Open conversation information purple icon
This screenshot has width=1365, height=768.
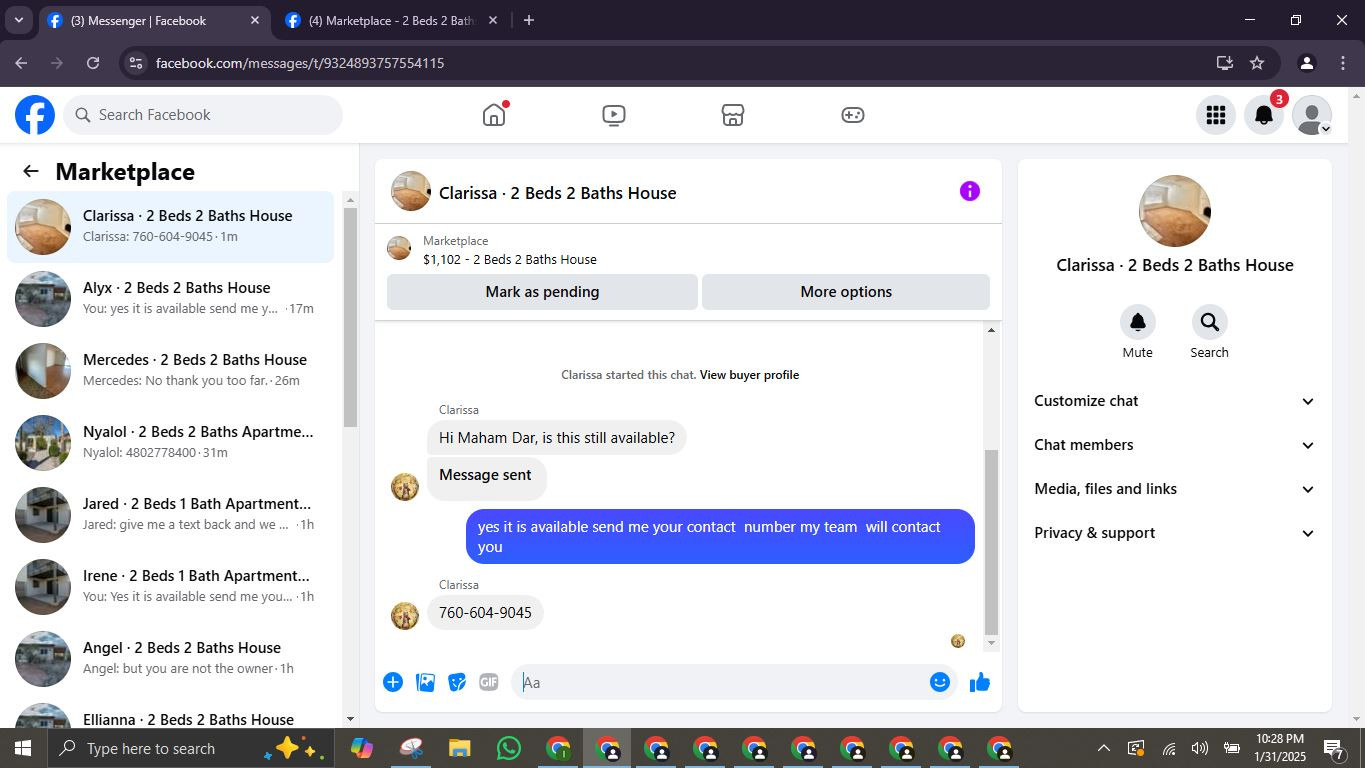pyautogui.click(x=970, y=191)
